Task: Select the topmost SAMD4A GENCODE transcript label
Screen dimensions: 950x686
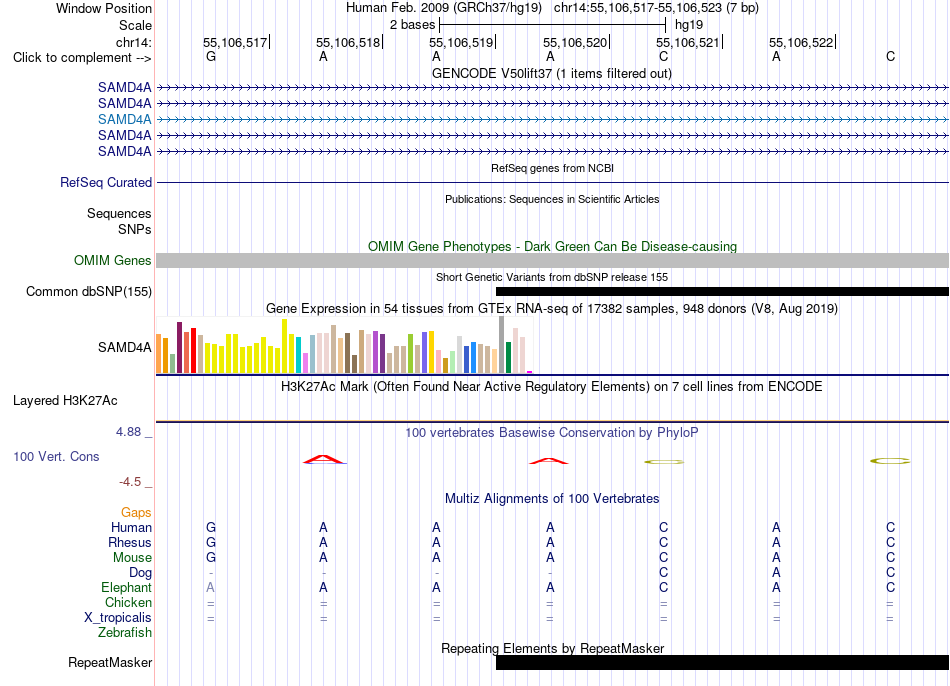Action: 125,88
